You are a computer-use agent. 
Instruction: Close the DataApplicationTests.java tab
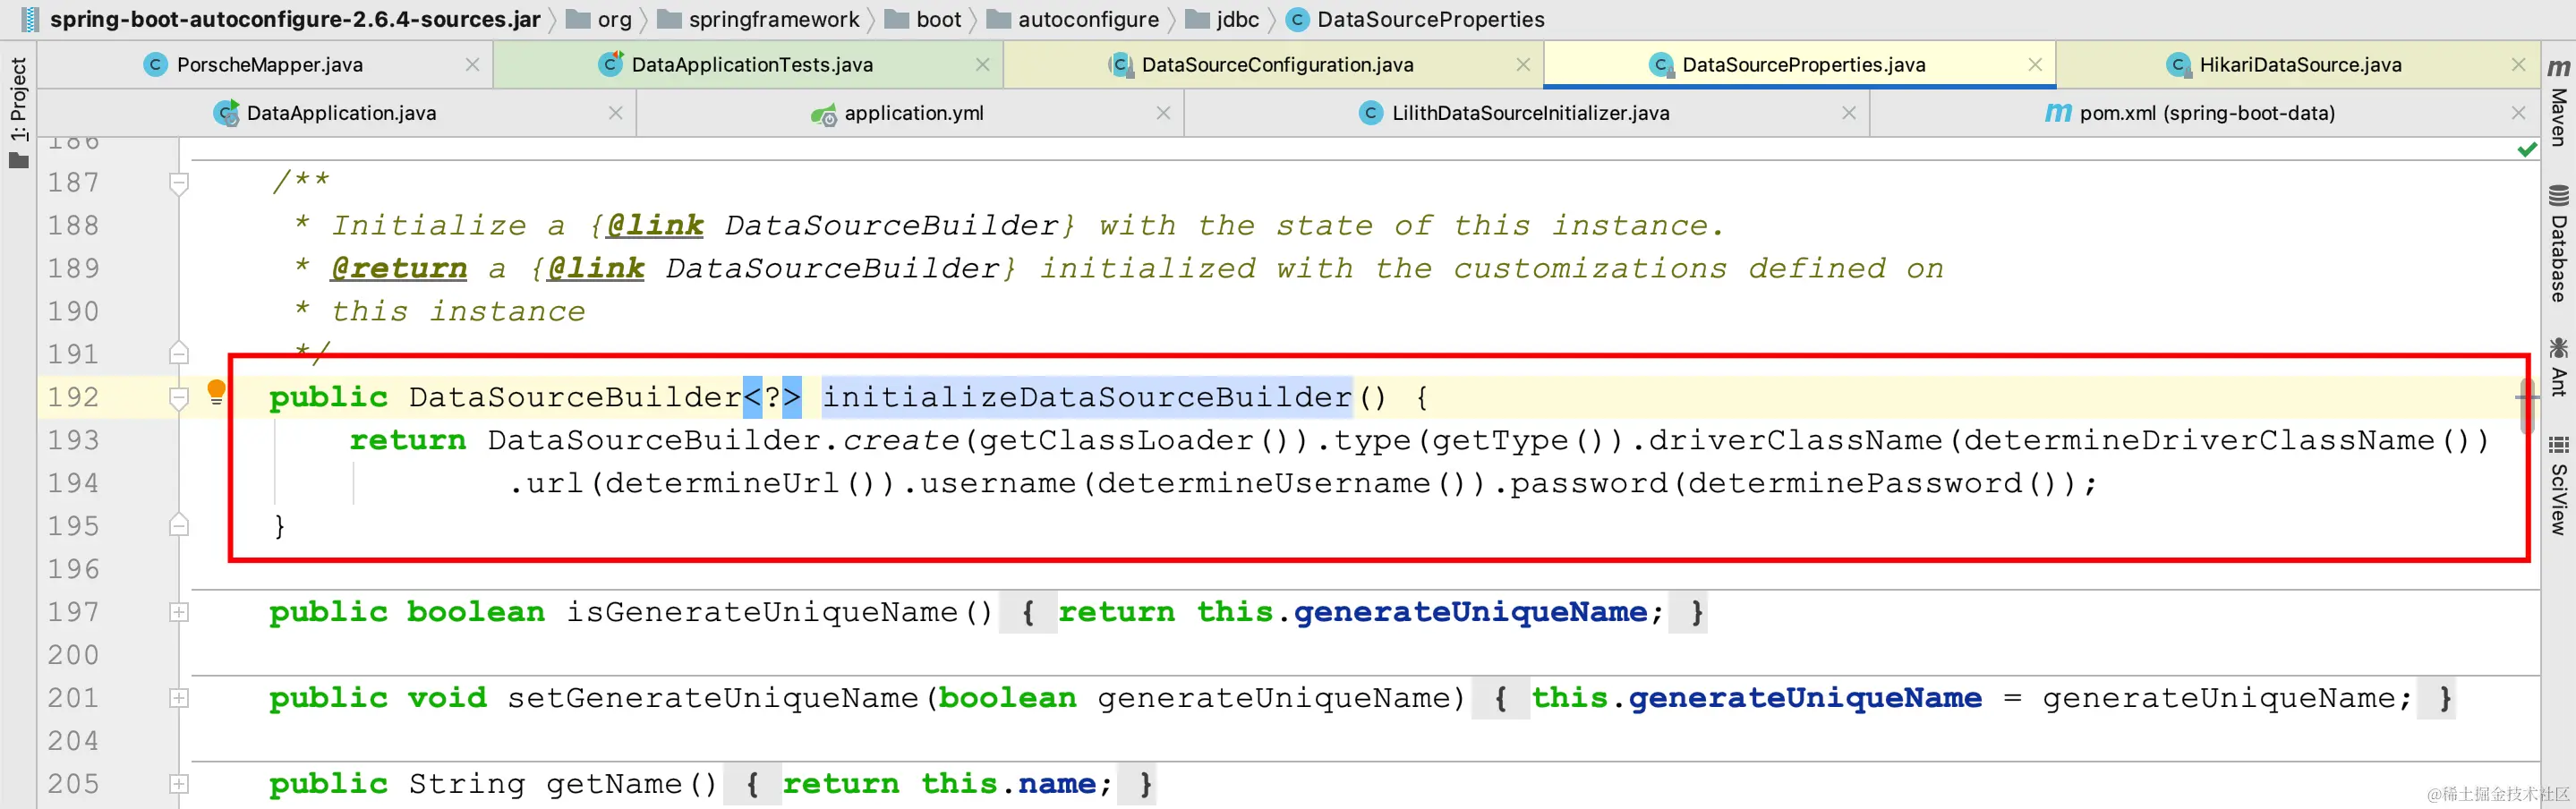coord(983,65)
